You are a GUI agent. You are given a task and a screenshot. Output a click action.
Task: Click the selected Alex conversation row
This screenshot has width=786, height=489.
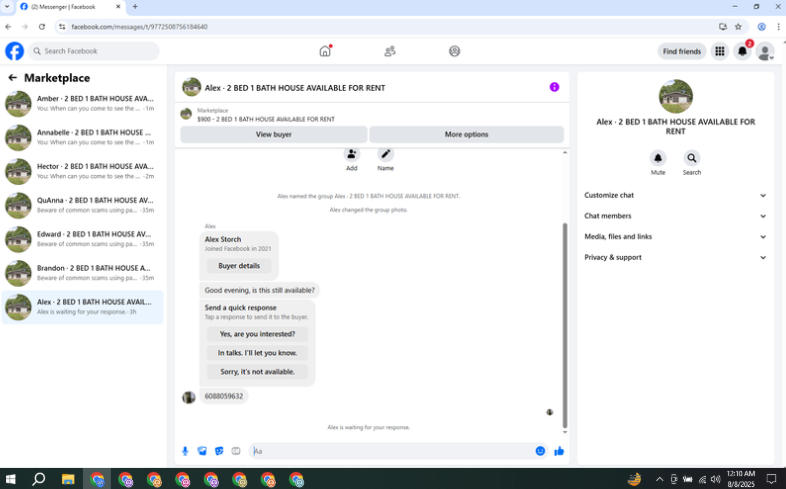pyautogui.click(x=83, y=307)
